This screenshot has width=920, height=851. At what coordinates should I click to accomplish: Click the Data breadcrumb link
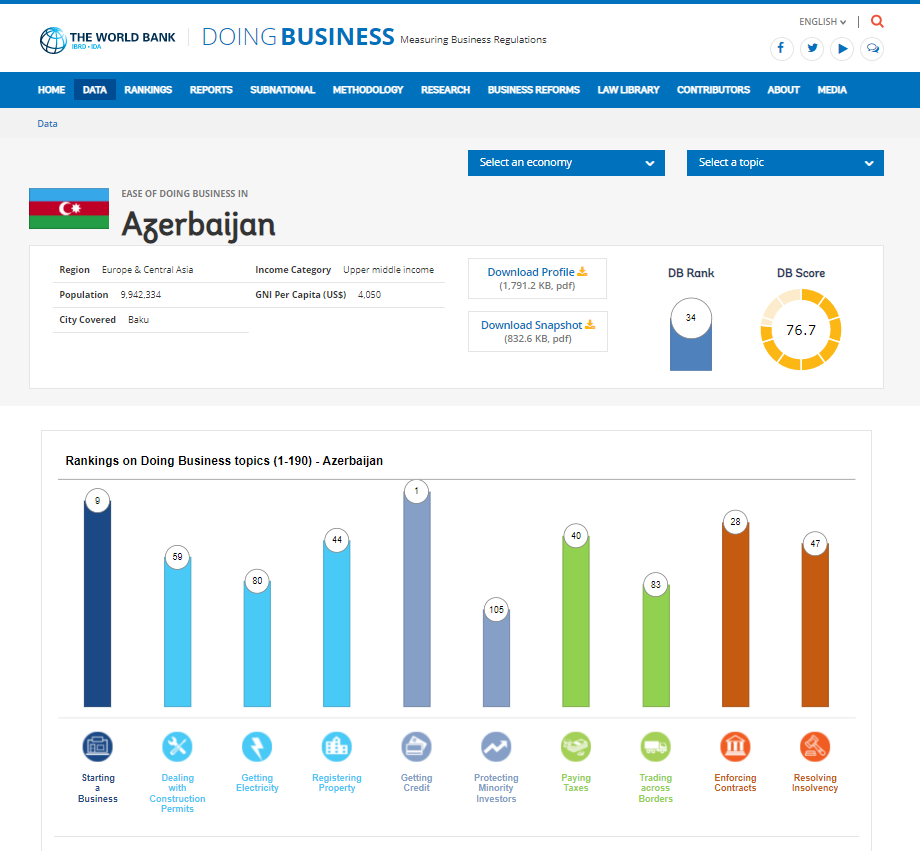pyautogui.click(x=48, y=124)
